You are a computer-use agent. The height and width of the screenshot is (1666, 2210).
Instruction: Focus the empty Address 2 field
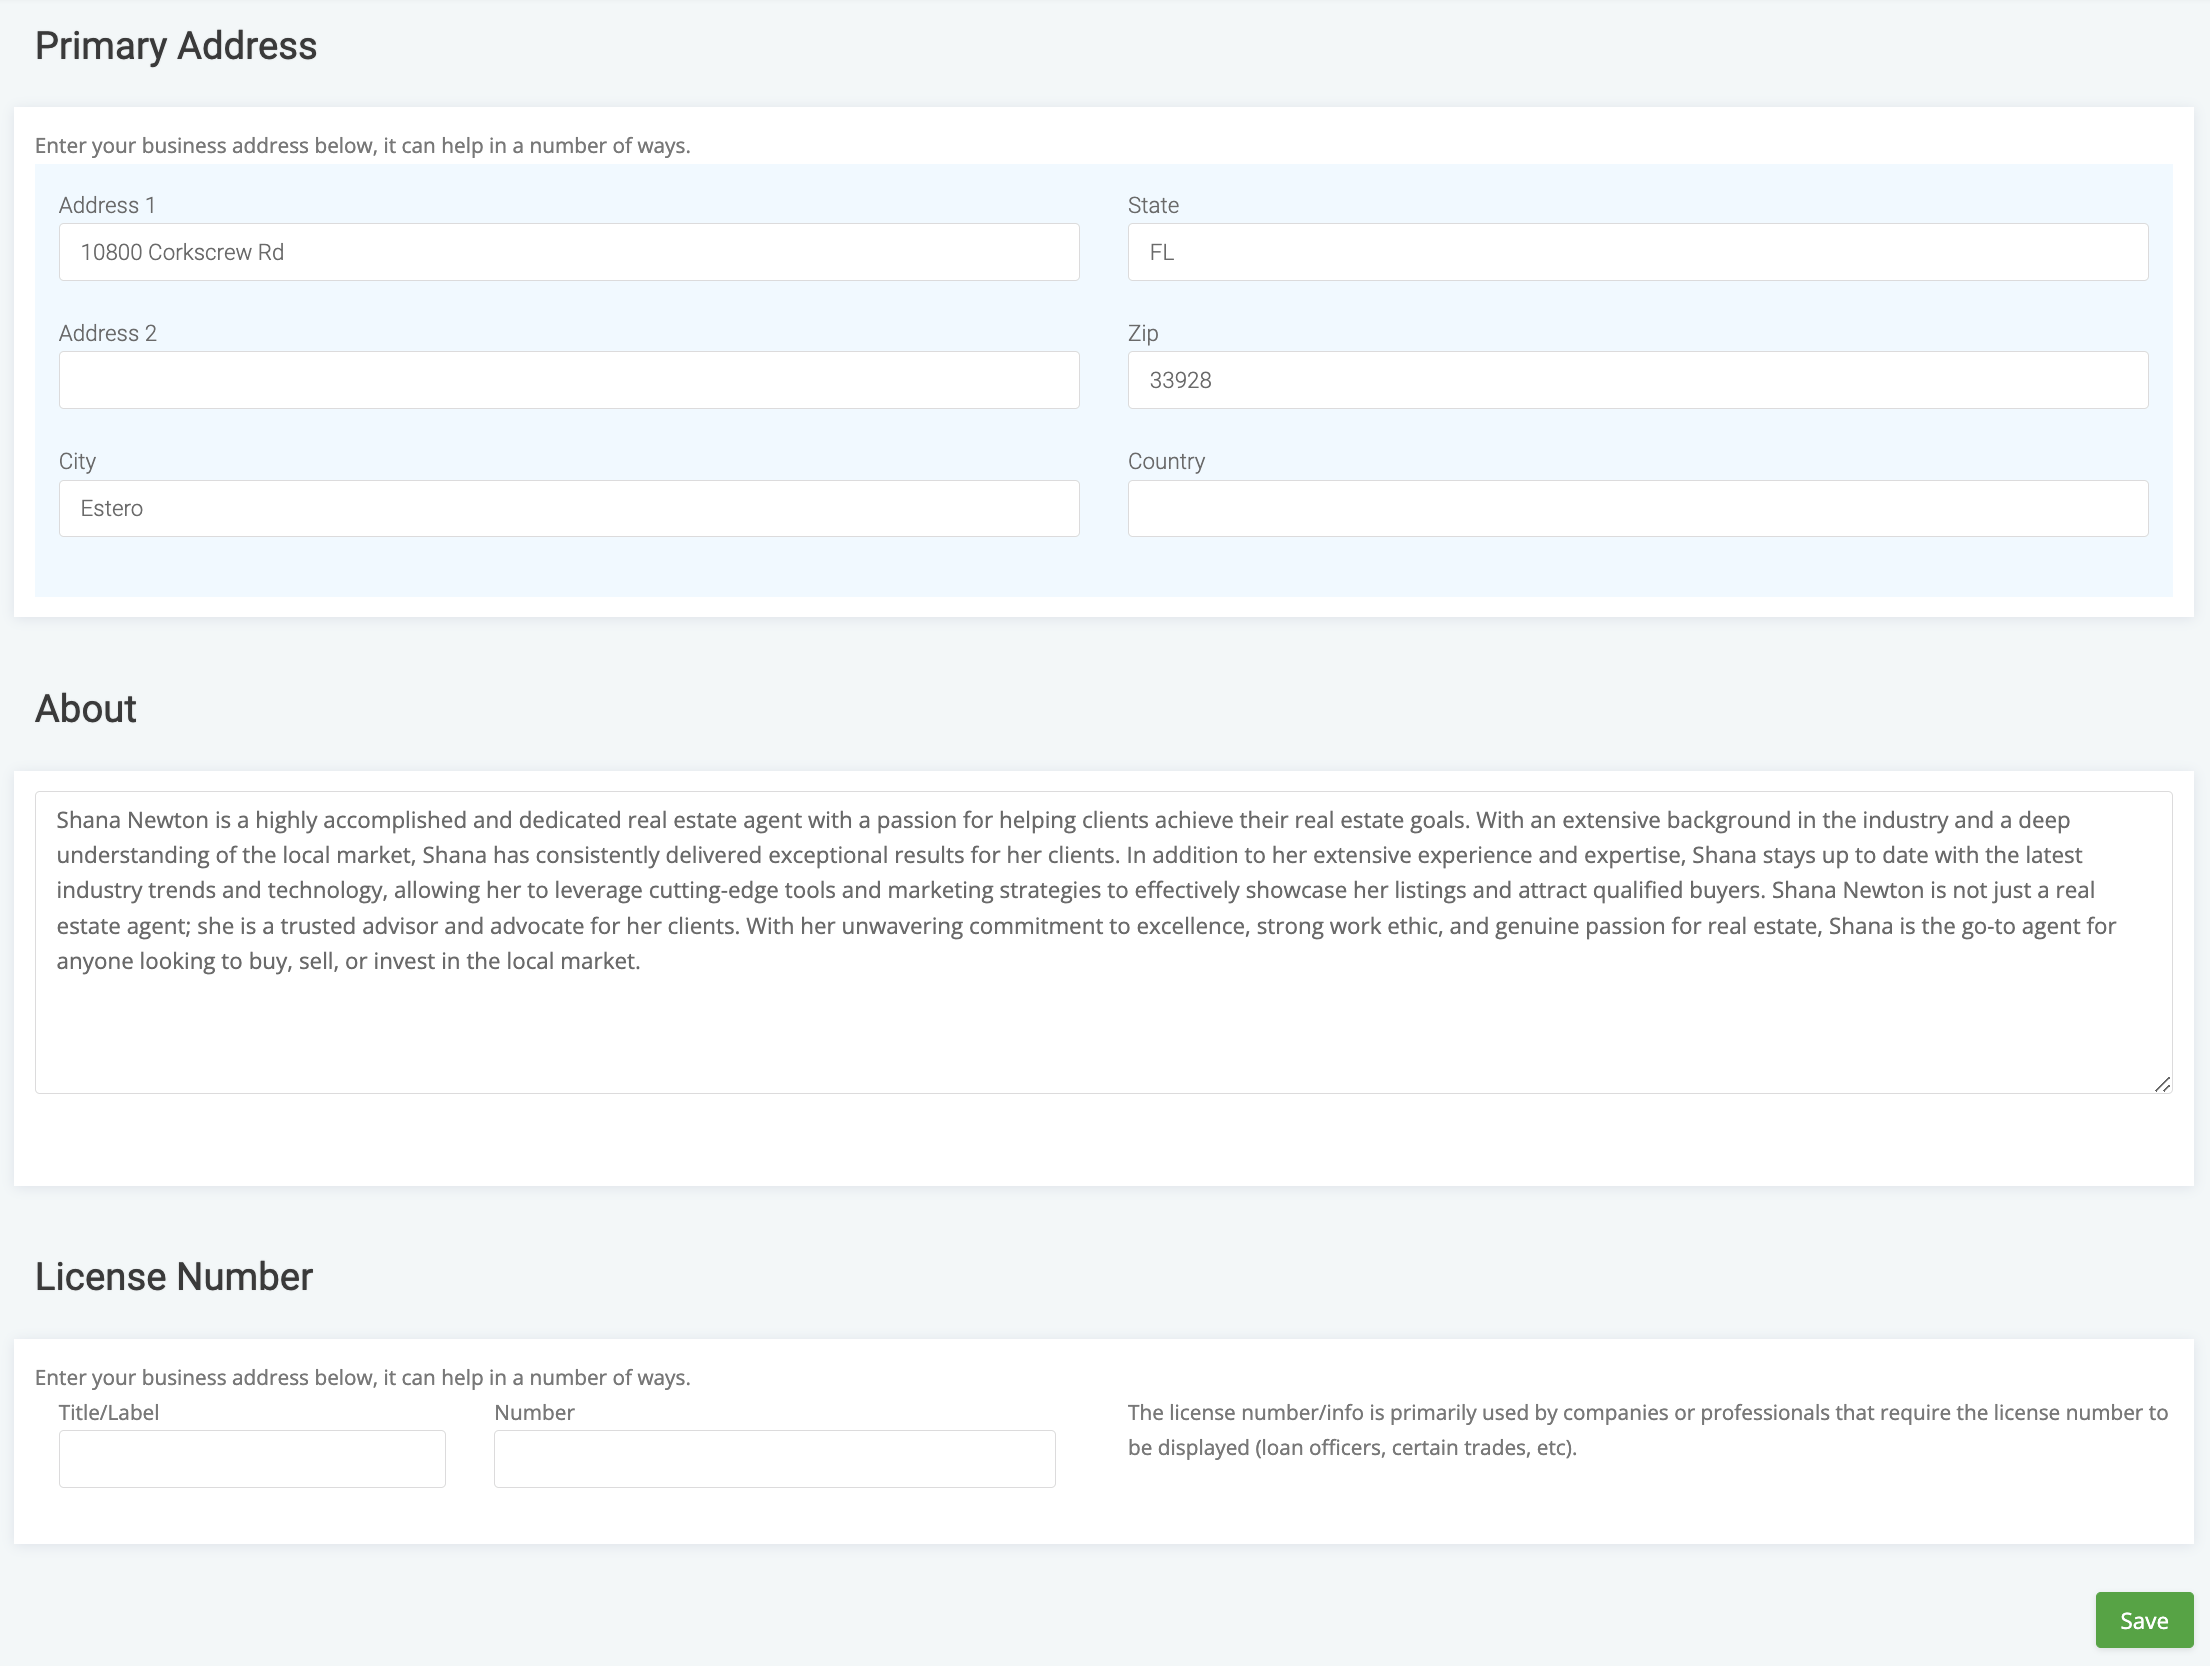click(568, 380)
